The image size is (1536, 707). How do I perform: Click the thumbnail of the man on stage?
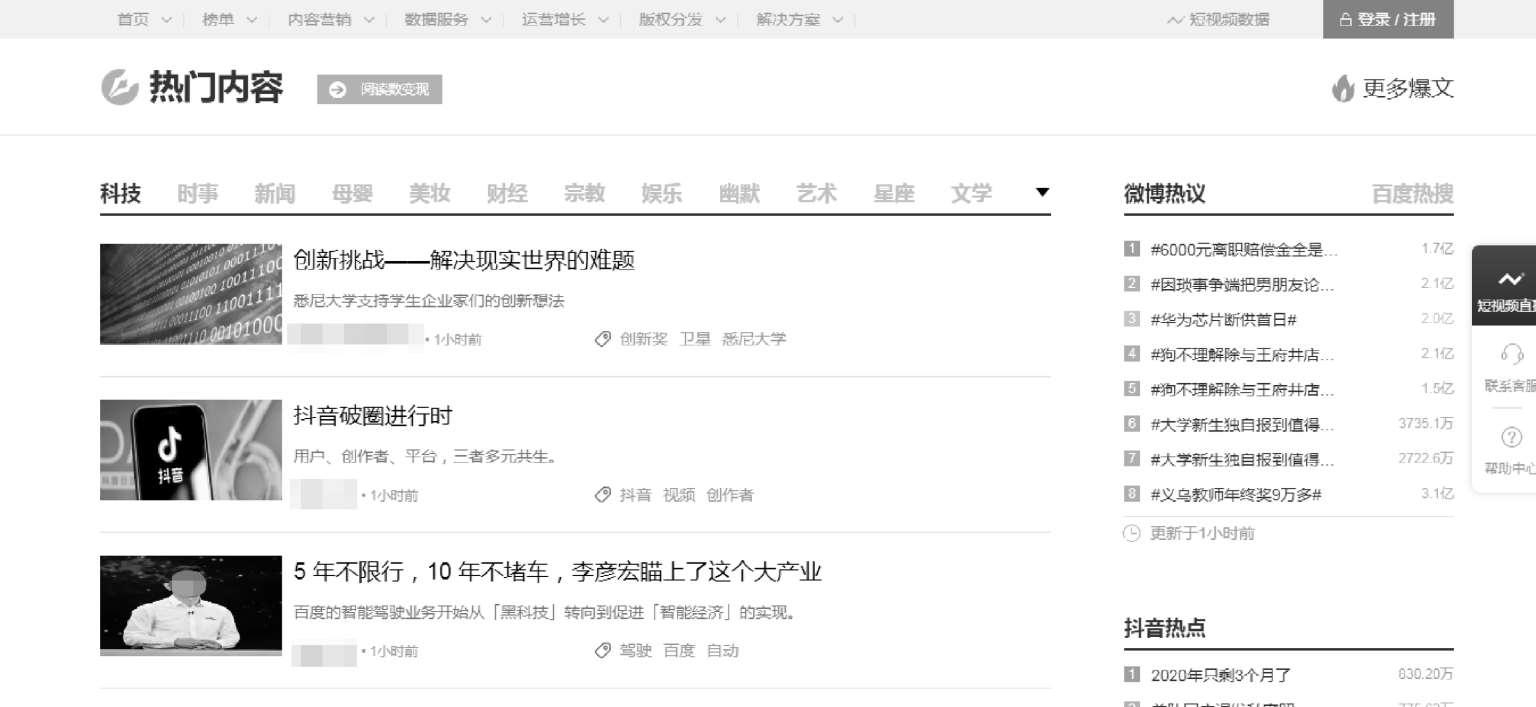pyautogui.click(x=191, y=606)
